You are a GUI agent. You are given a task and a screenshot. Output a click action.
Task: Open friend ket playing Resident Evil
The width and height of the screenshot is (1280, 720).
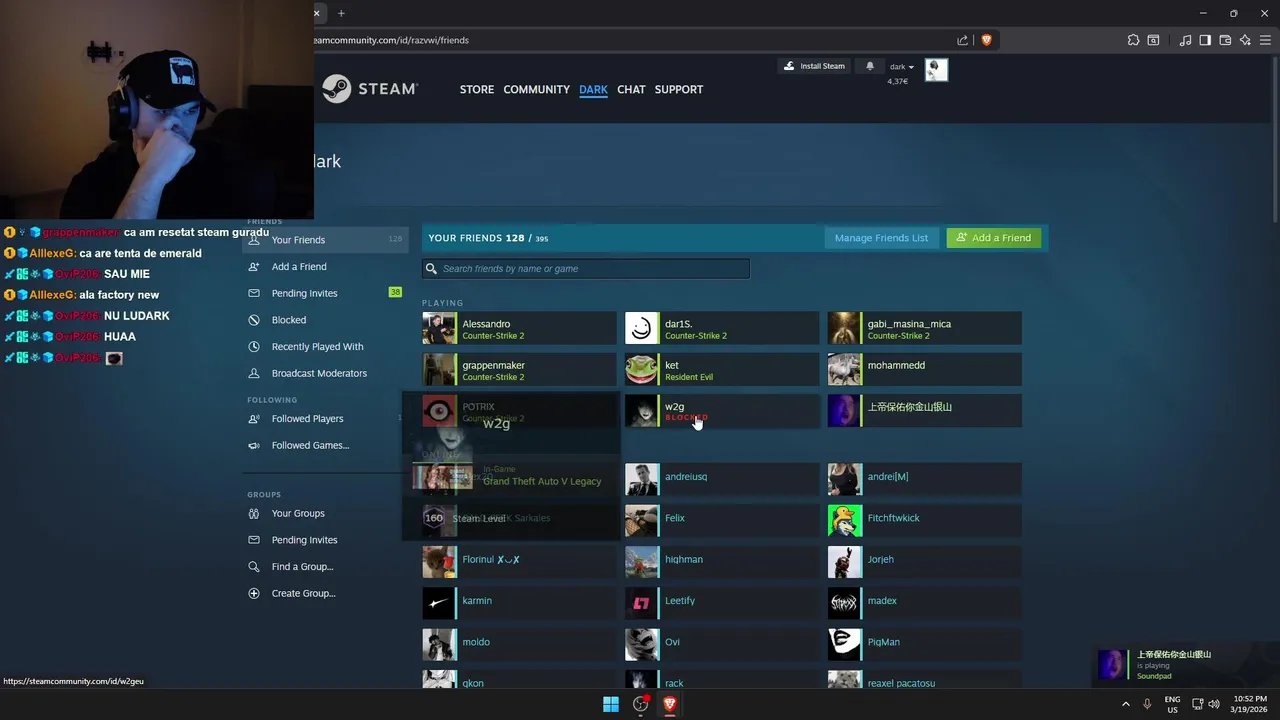(x=722, y=369)
